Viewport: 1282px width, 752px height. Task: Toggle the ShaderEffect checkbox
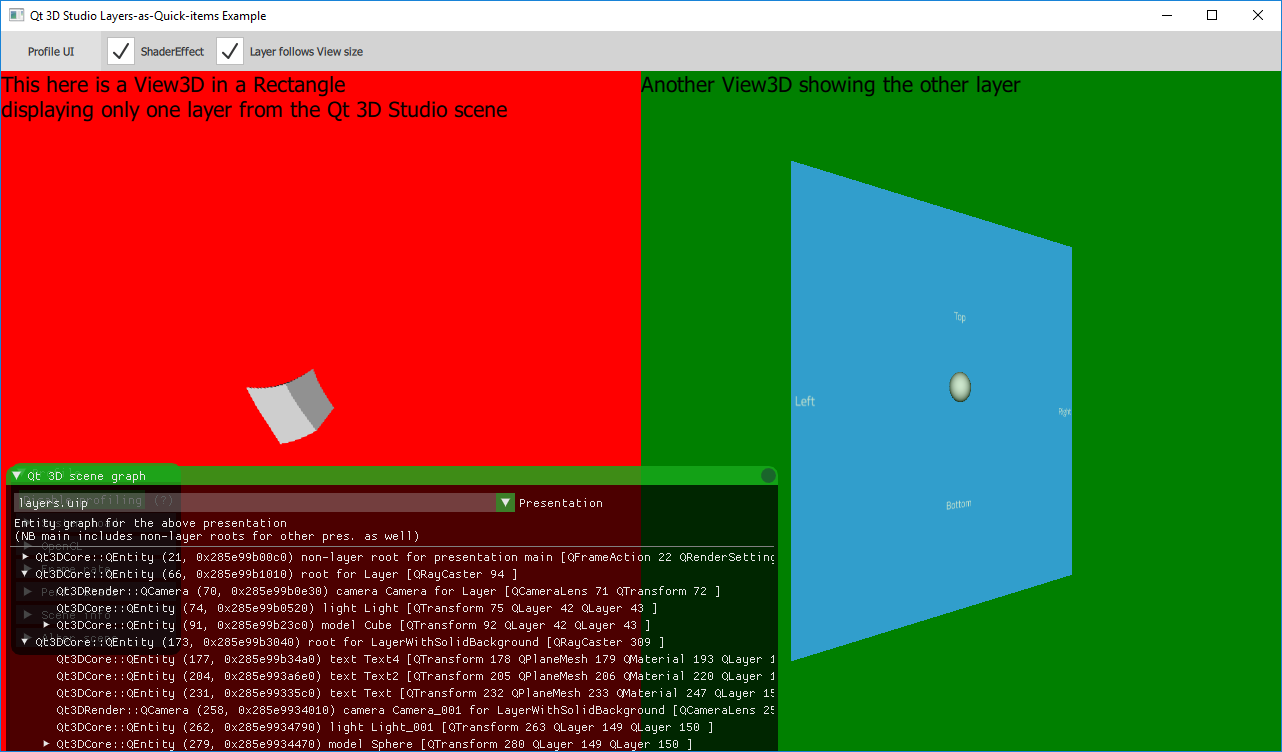[121, 52]
